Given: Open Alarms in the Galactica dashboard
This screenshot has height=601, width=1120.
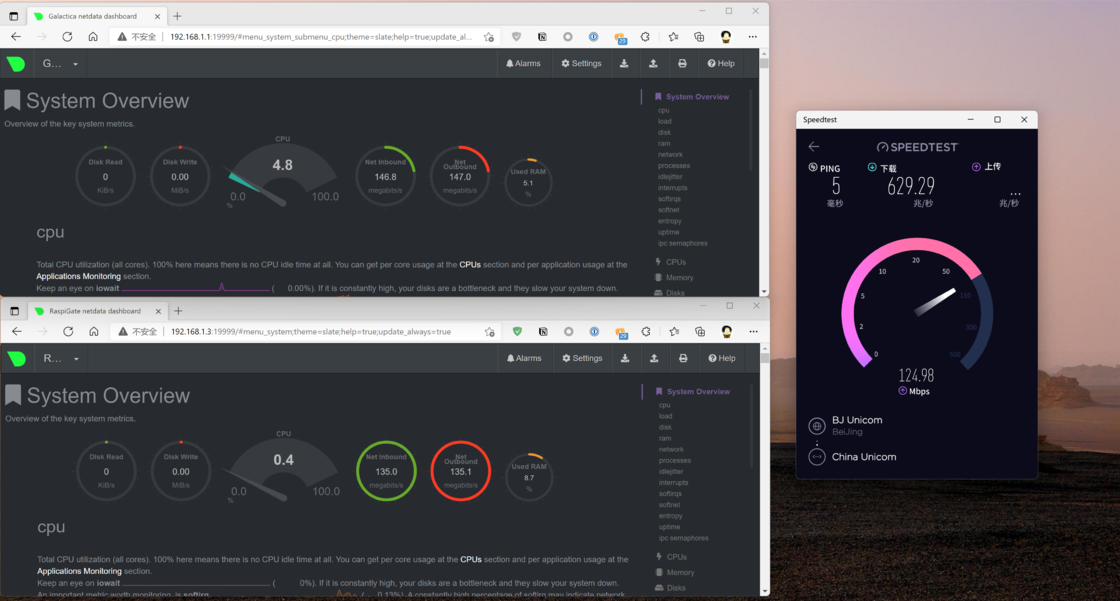Looking at the screenshot, I should [x=524, y=64].
